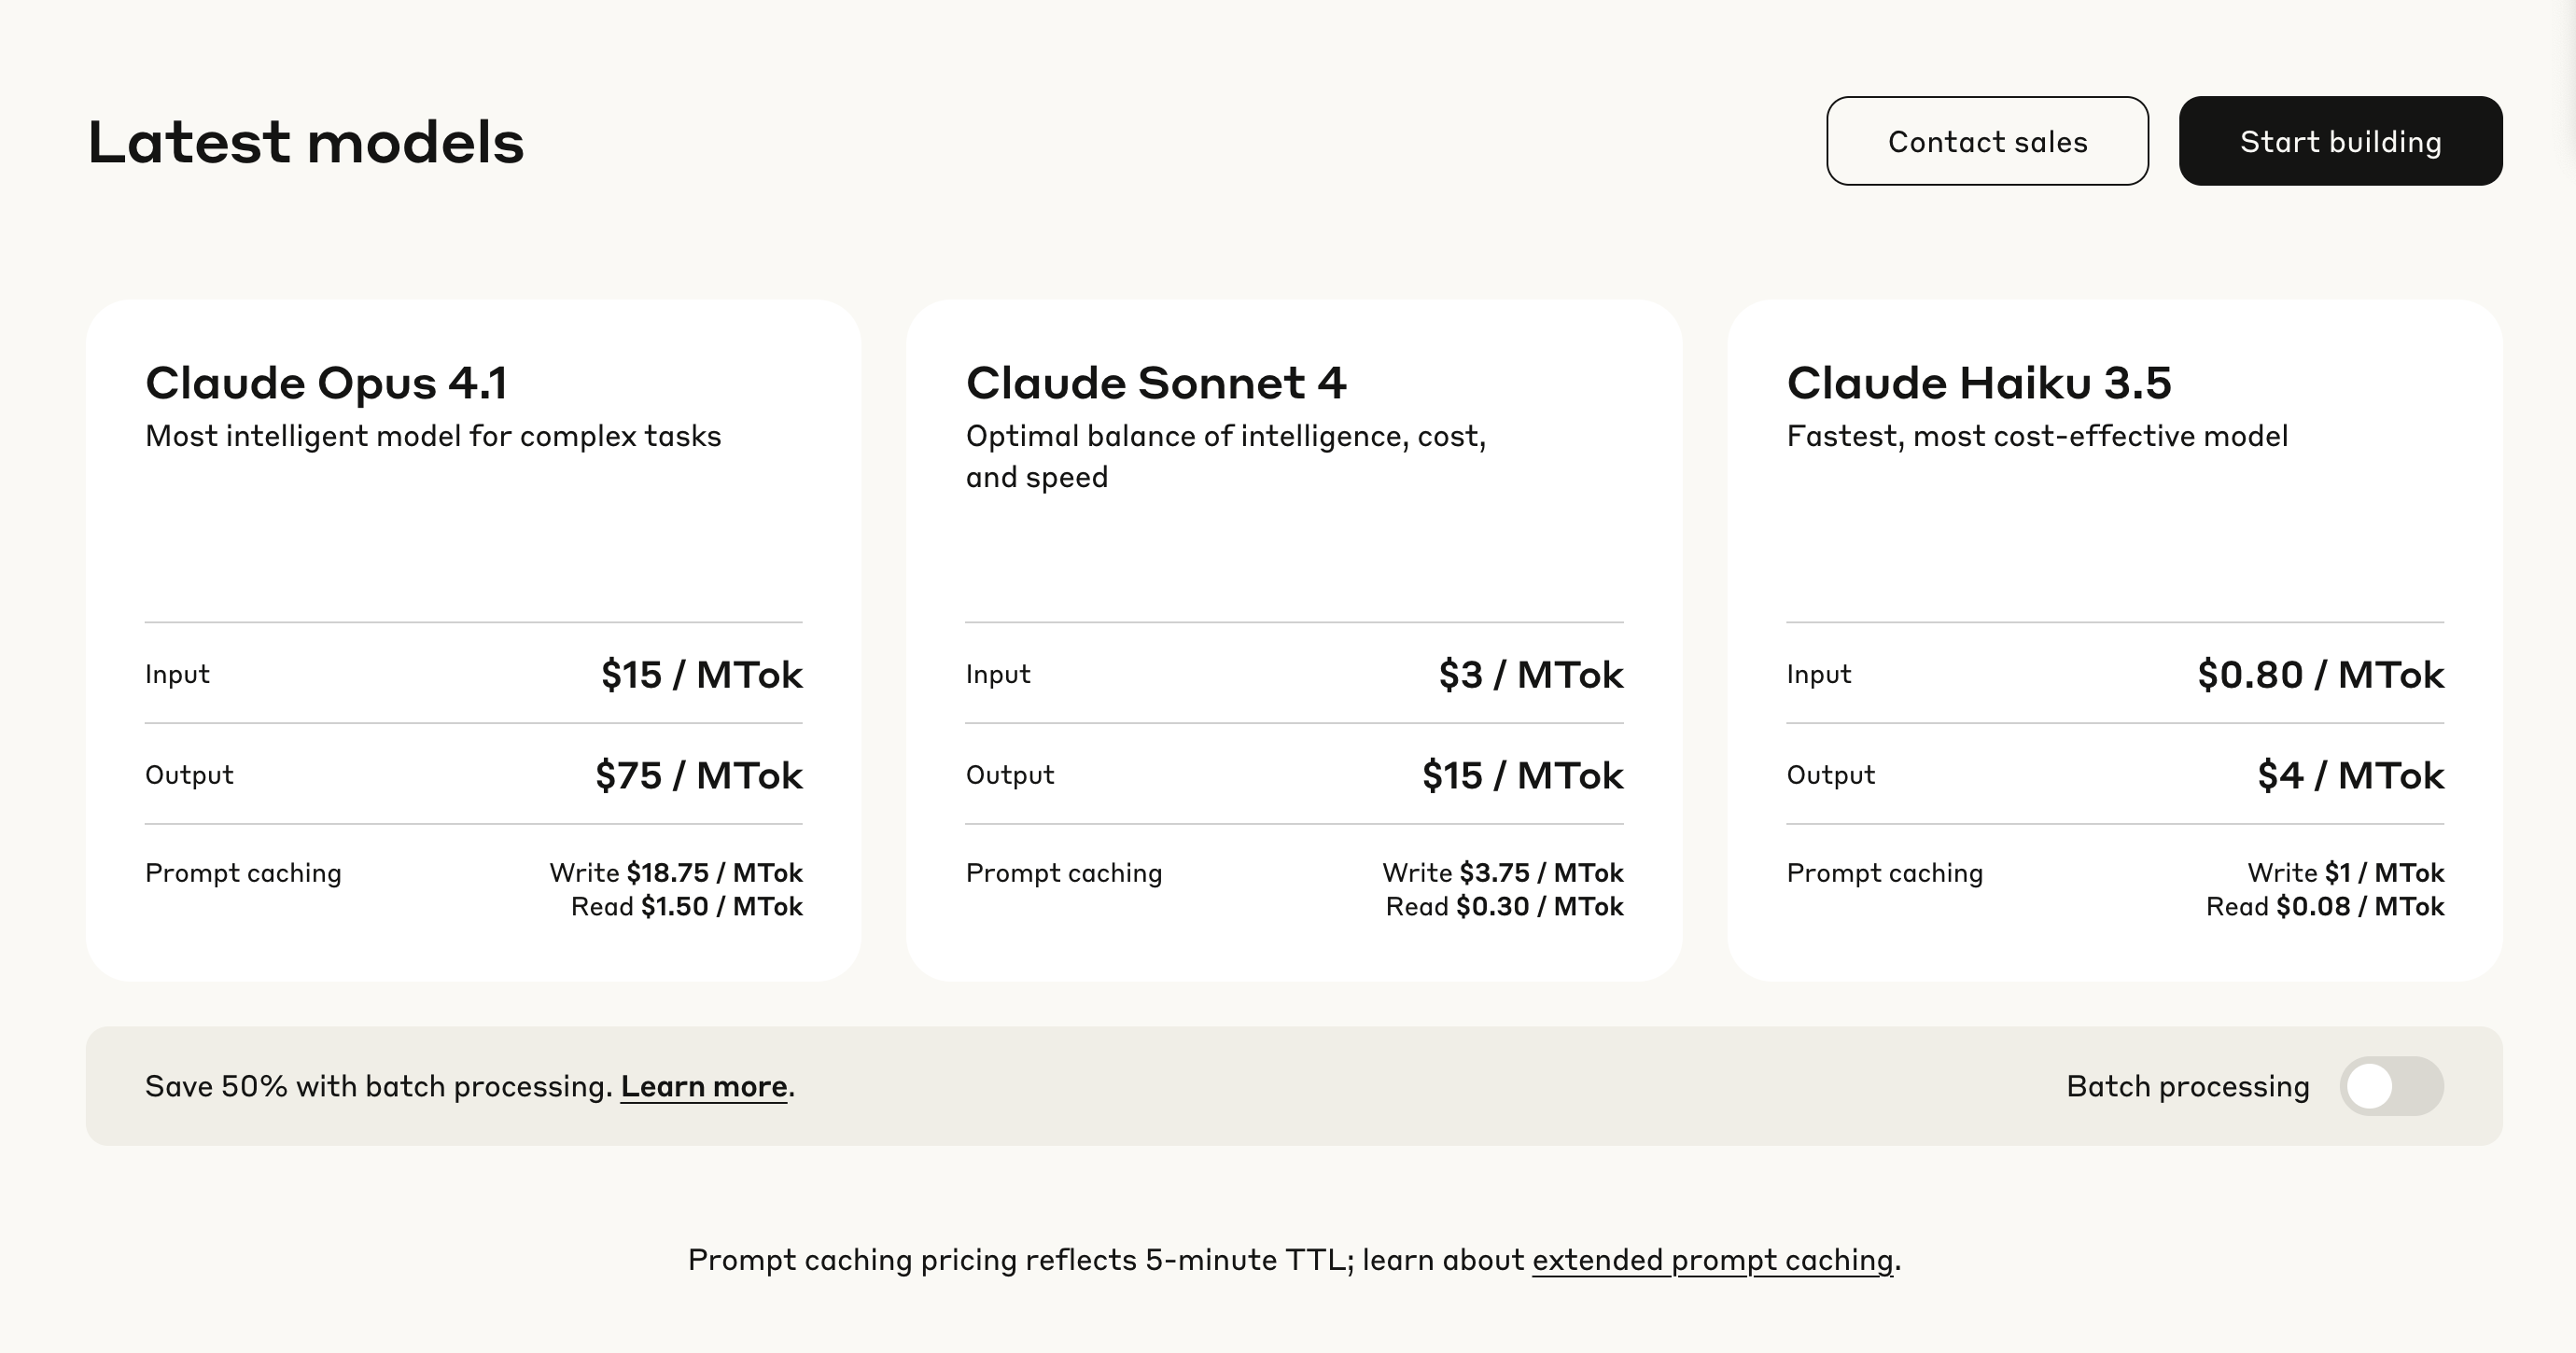Click the Prompt caching label in Haiku card
The width and height of the screenshot is (2576, 1353).
pos(1885,874)
